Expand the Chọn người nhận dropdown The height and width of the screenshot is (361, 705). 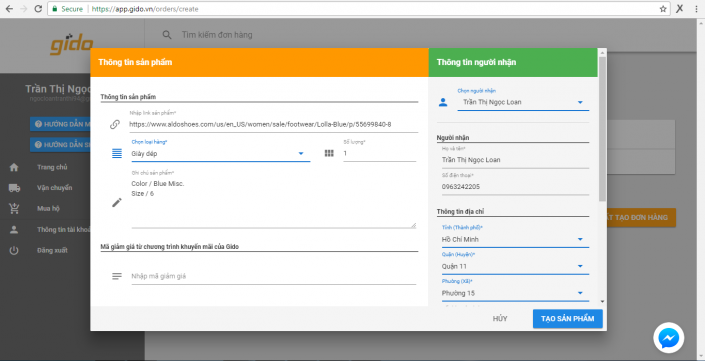(x=523, y=103)
